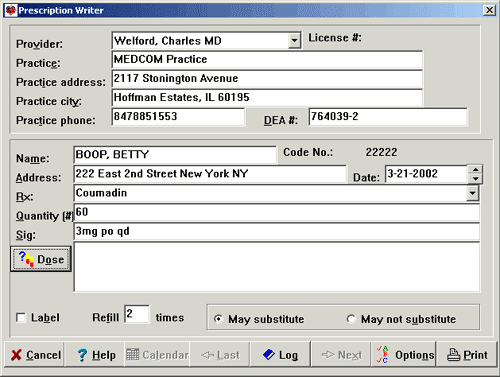Viewport: 500px width, 377px height.
Task: Open the Rx medication dropdown
Action: tap(472, 193)
